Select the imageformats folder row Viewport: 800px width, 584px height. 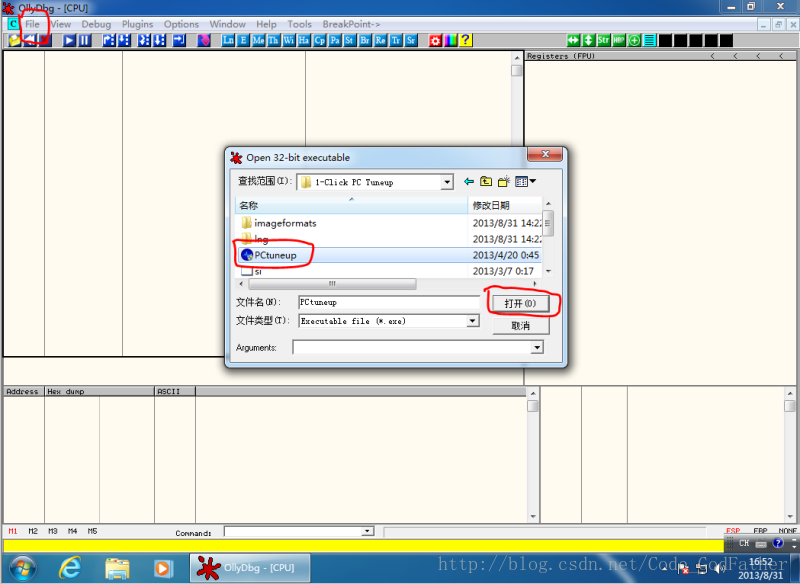388,223
